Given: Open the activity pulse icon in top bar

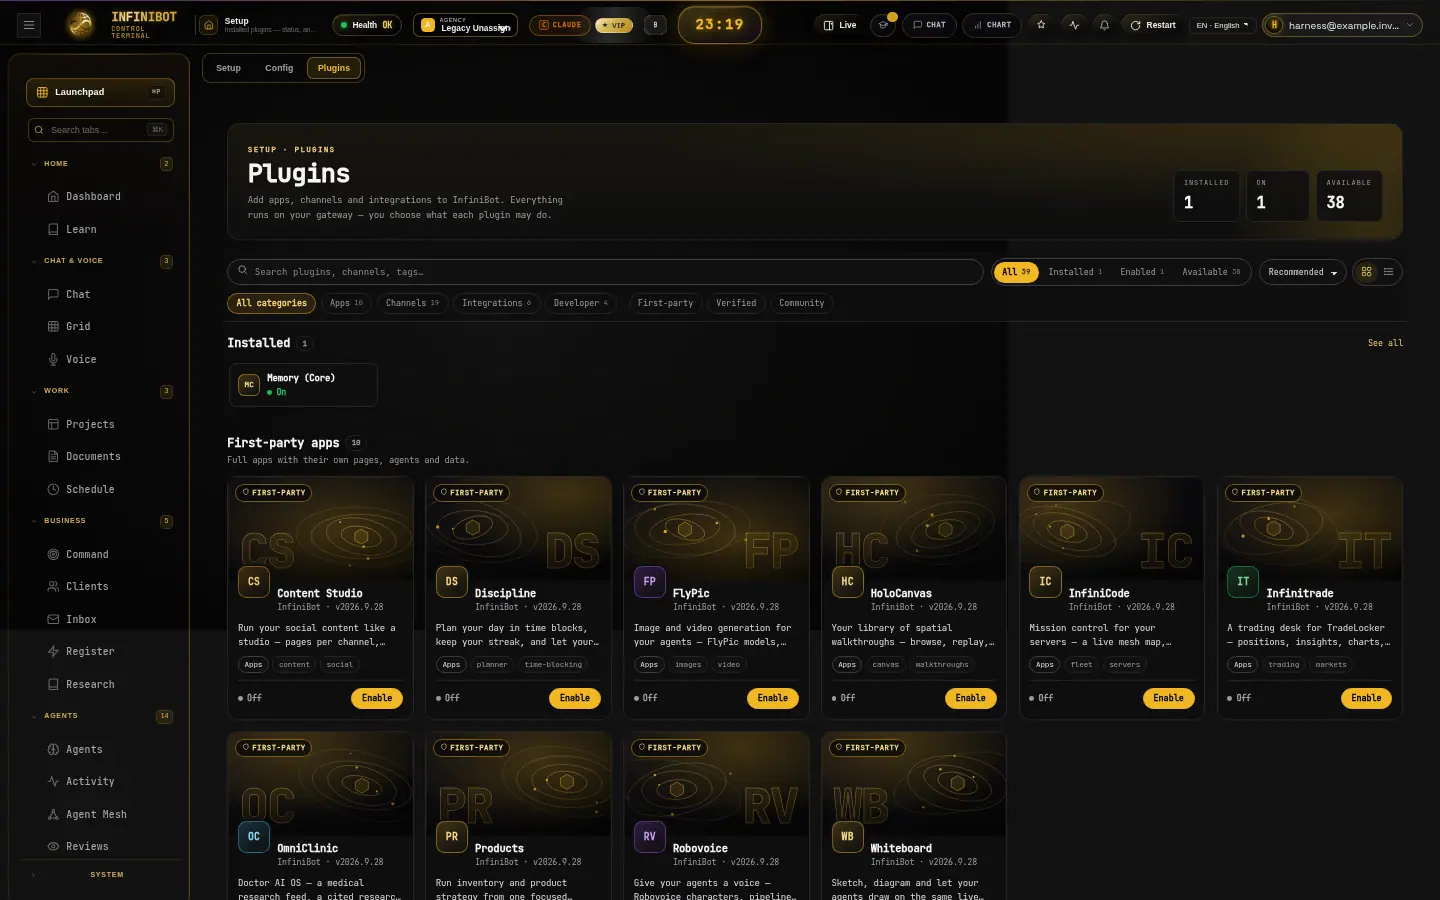Looking at the screenshot, I should pos(1074,25).
